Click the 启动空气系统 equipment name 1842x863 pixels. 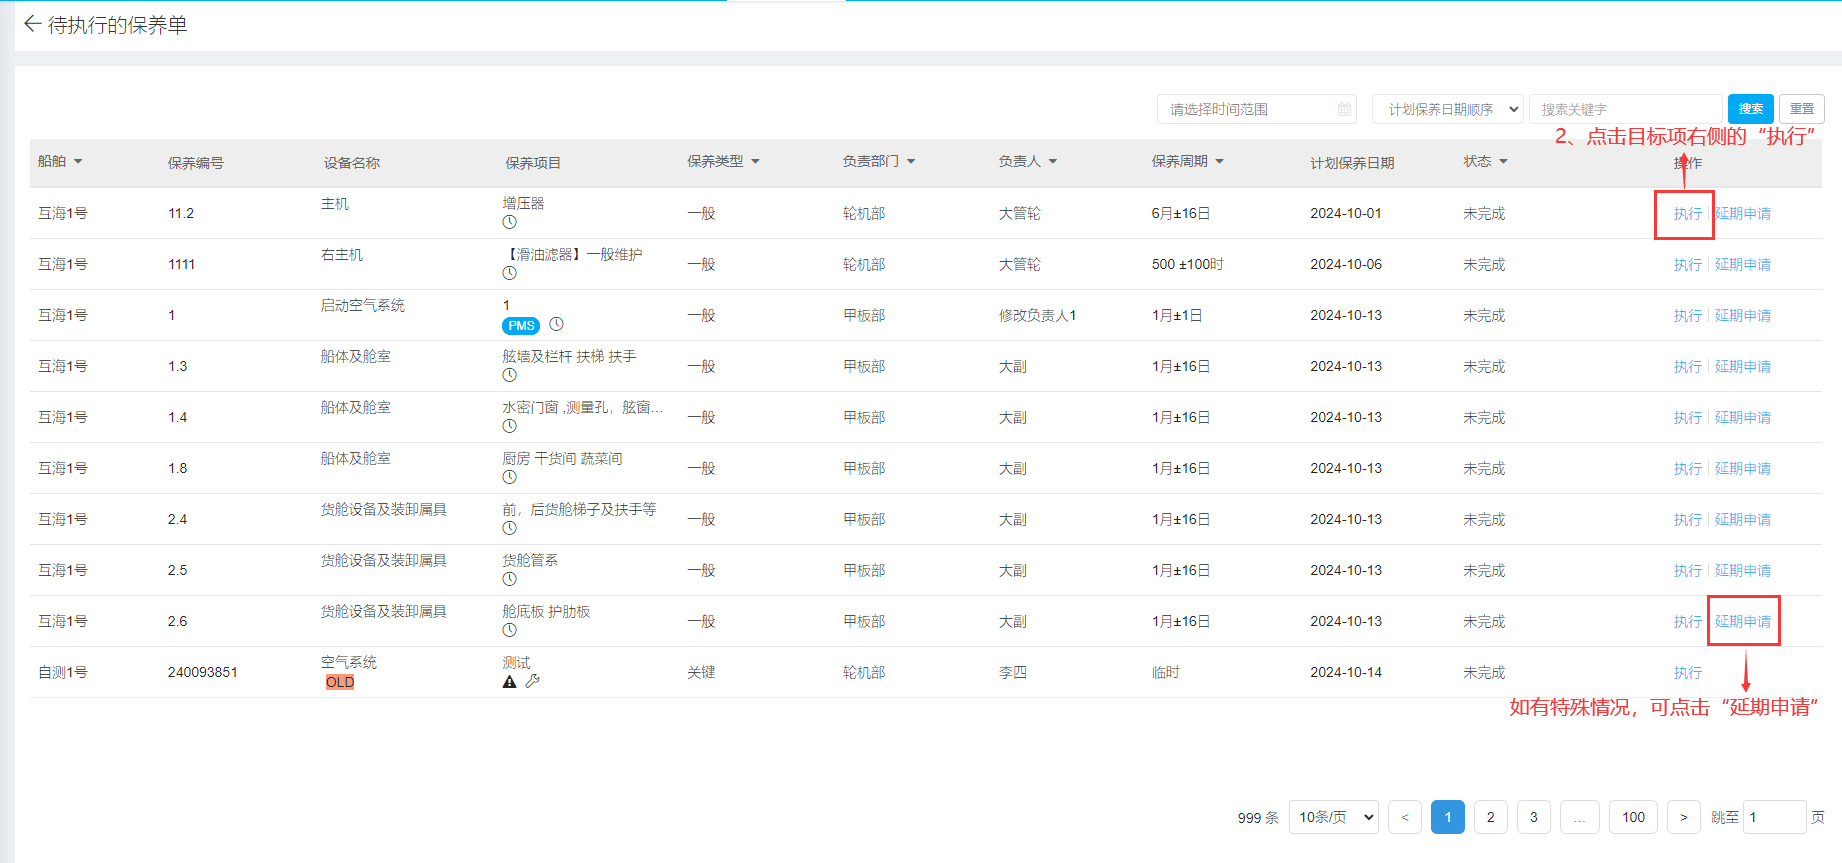(362, 306)
